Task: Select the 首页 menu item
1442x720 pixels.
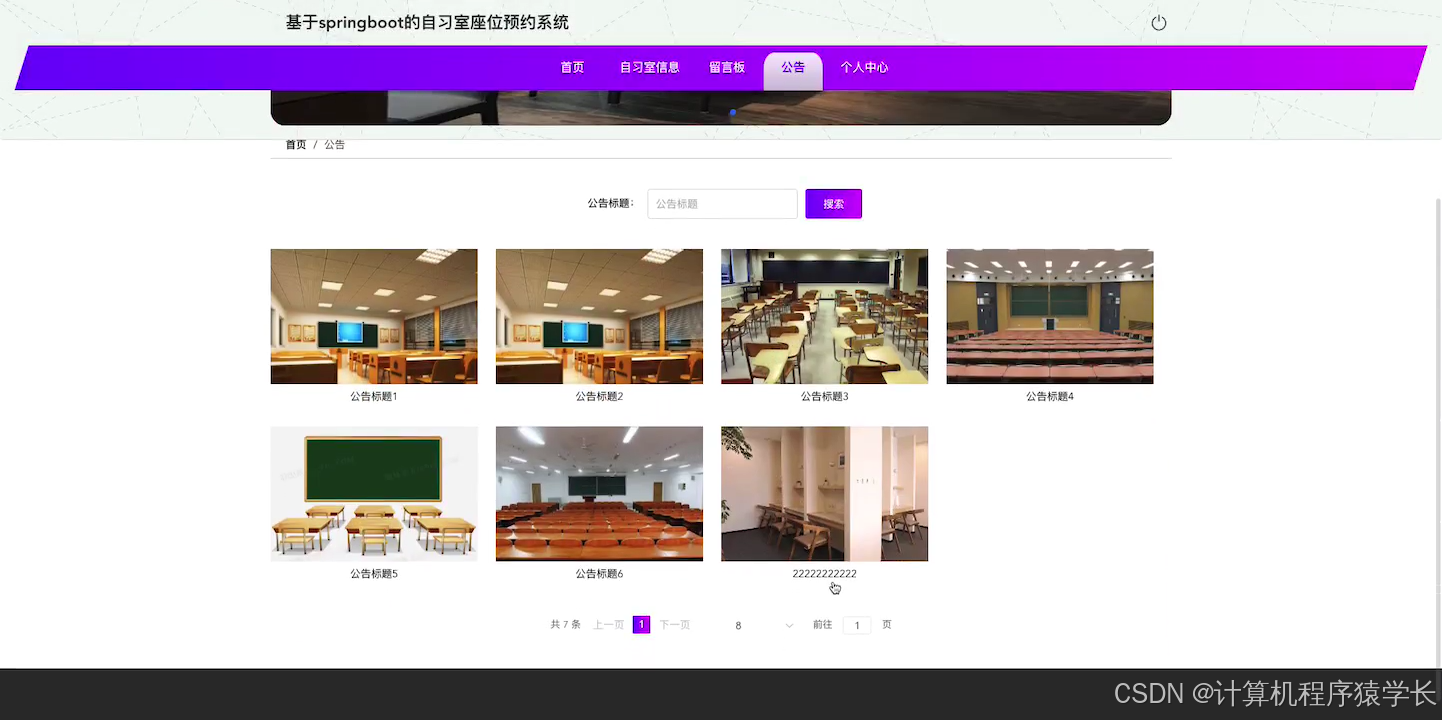Action: click(x=572, y=67)
